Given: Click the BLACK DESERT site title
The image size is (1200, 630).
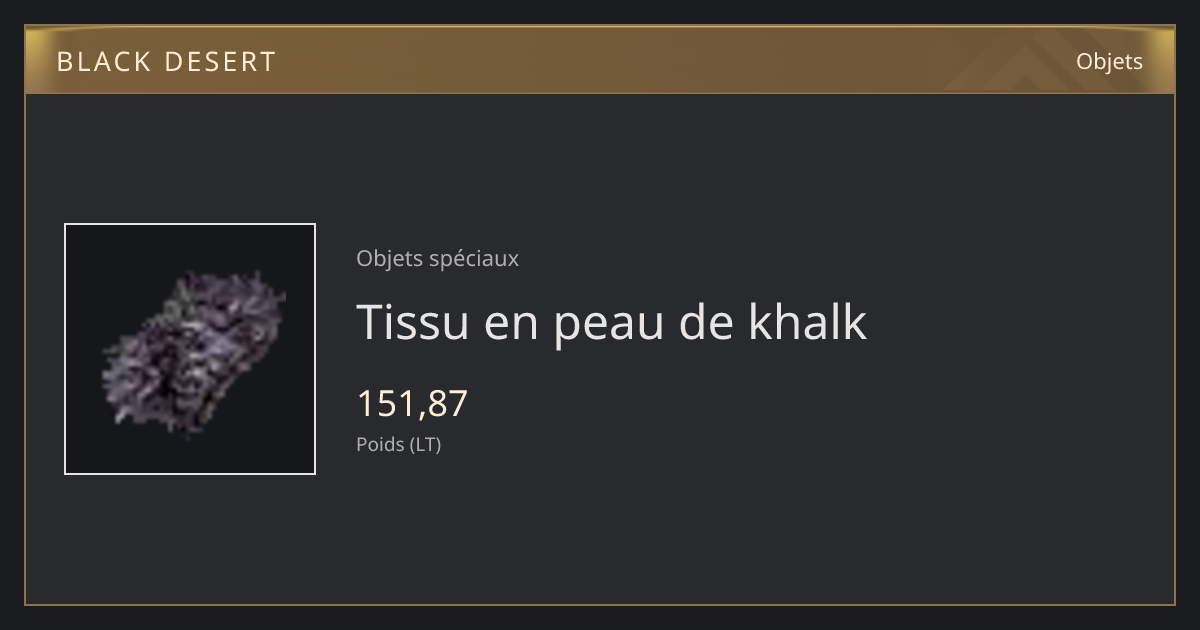Looking at the screenshot, I should (166, 62).
